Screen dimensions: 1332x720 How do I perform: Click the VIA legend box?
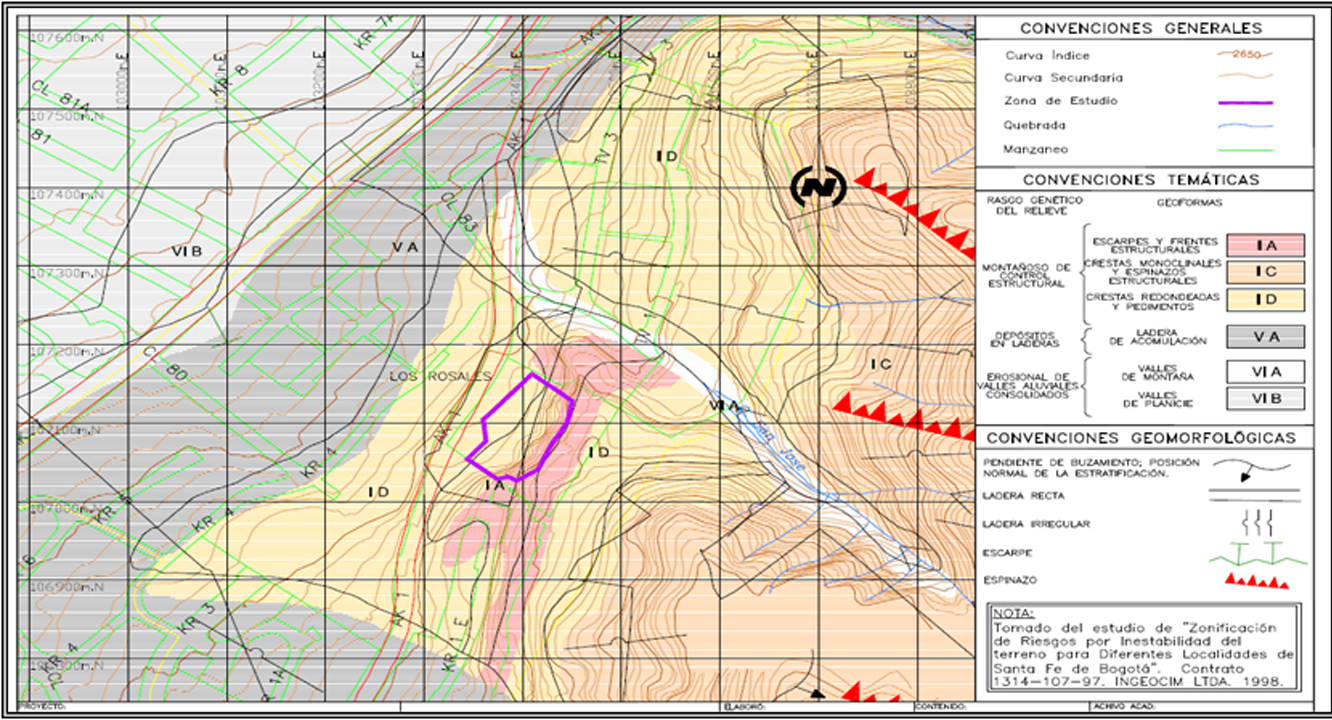click(x=1266, y=372)
